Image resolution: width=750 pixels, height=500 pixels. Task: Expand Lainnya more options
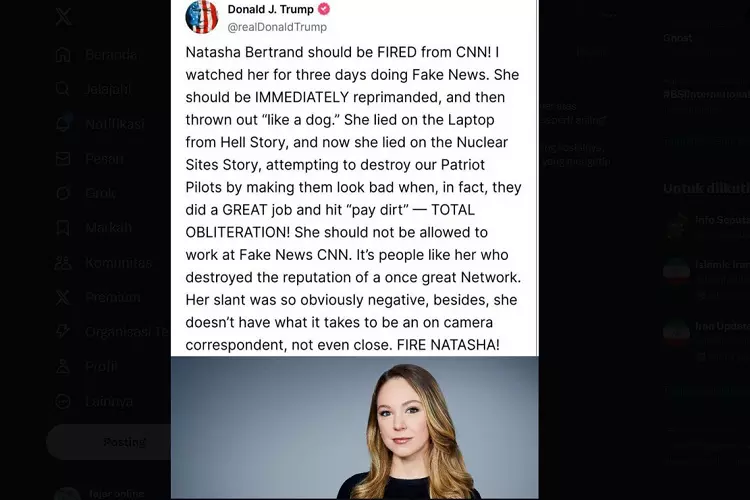(x=63, y=401)
